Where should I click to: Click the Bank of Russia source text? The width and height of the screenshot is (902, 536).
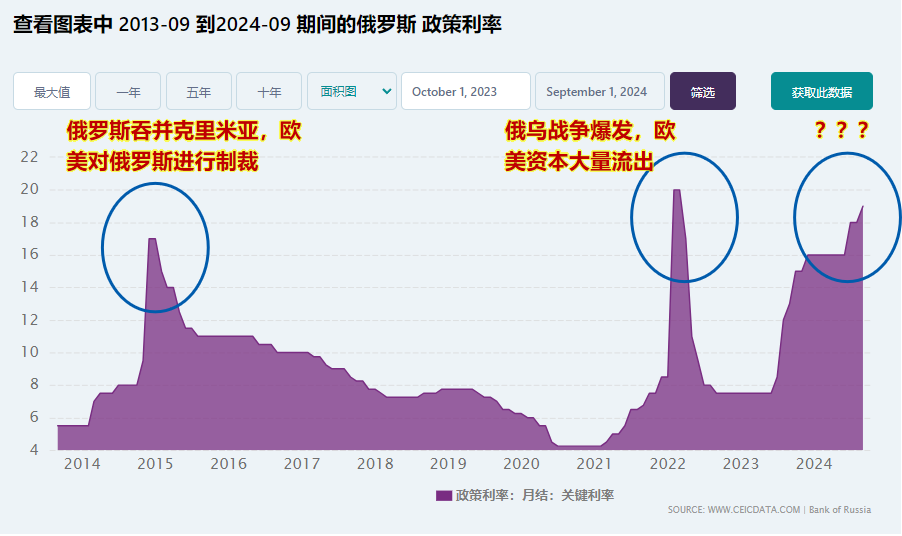click(x=839, y=510)
